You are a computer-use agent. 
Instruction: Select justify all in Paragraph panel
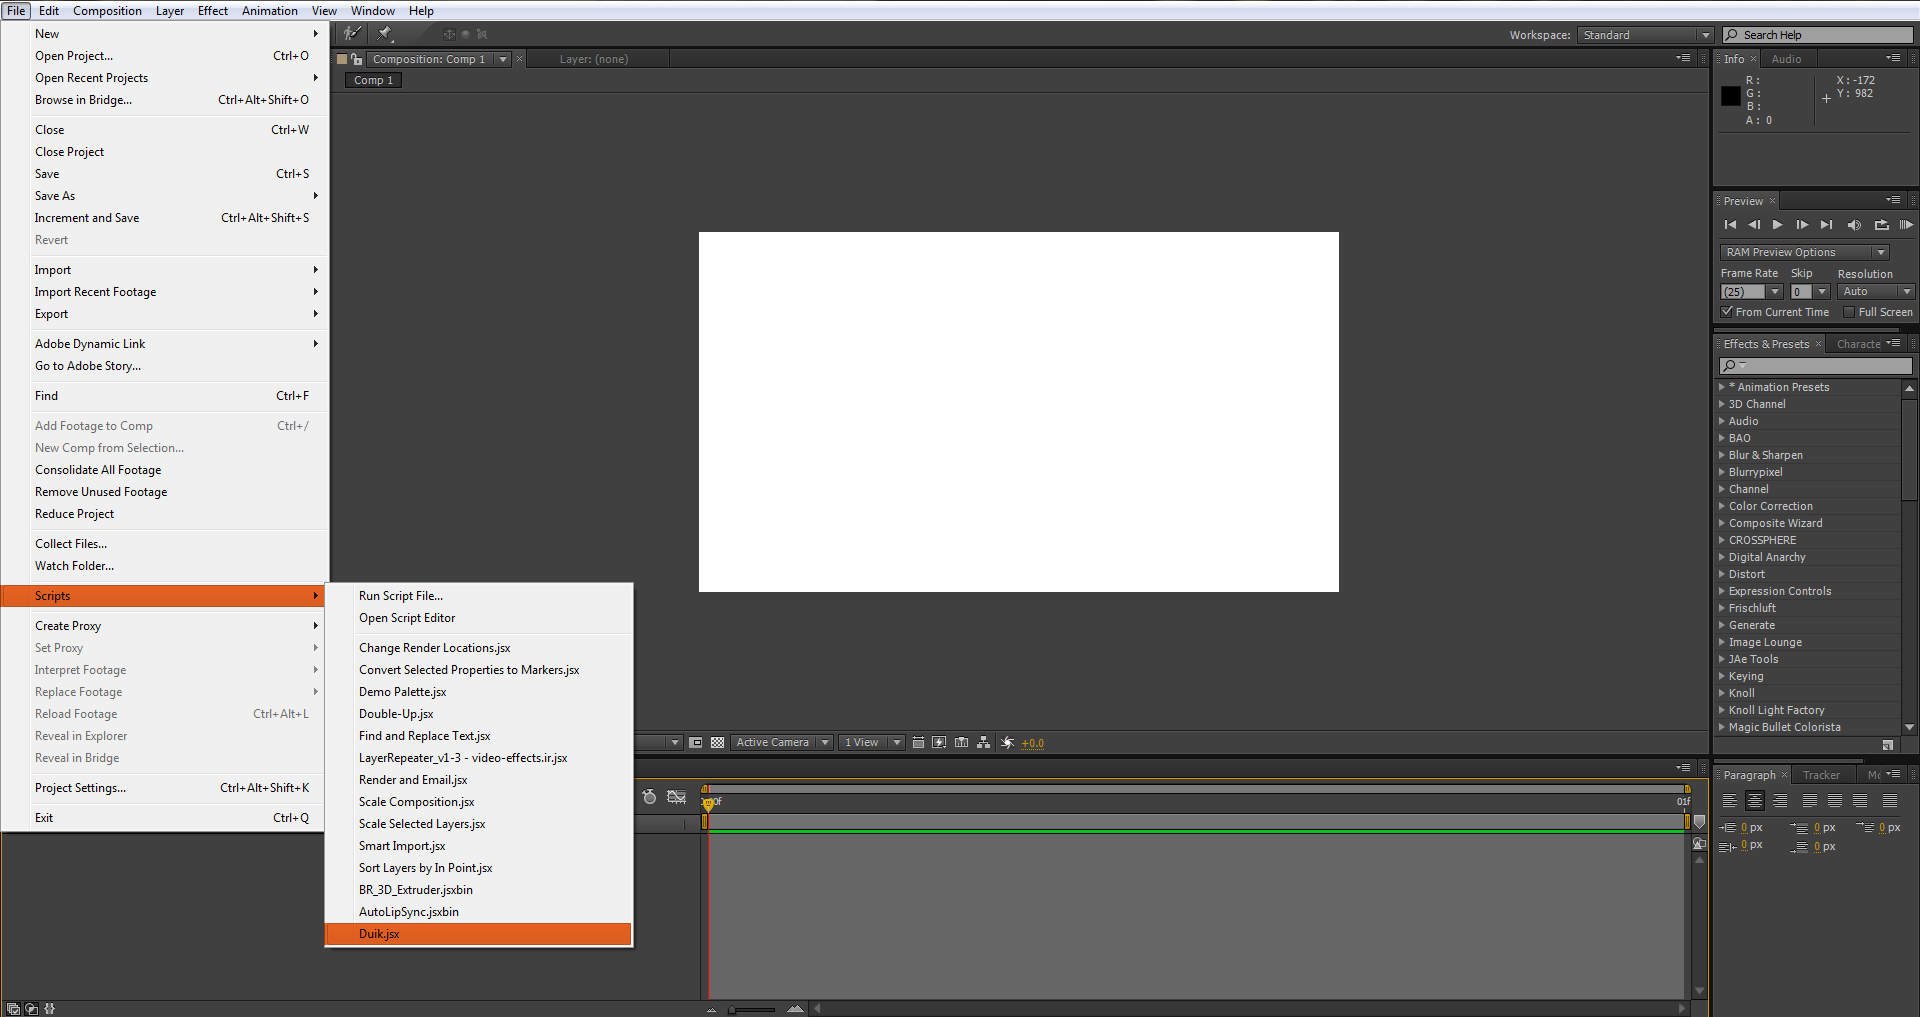[1890, 801]
